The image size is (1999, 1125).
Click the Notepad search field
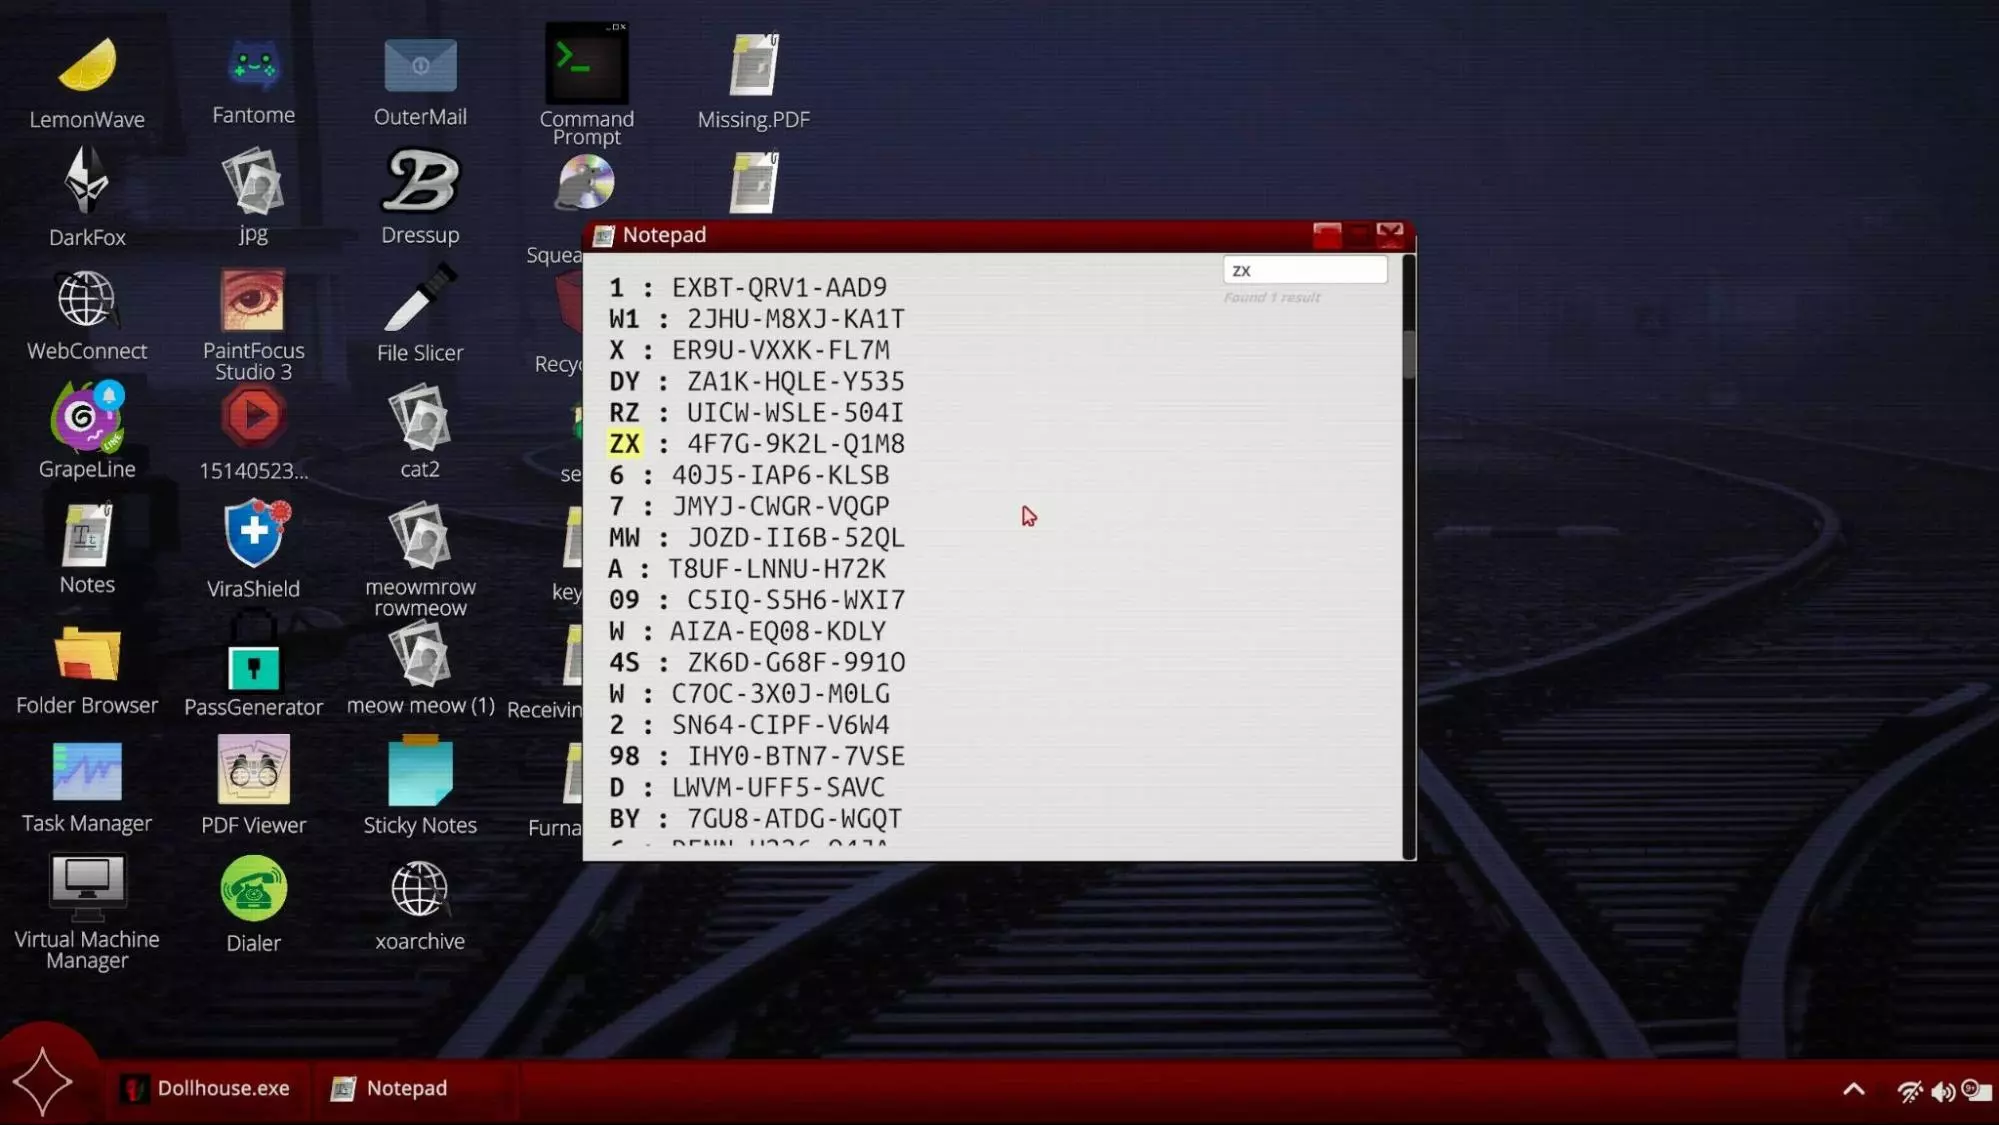tap(1304, 270)
